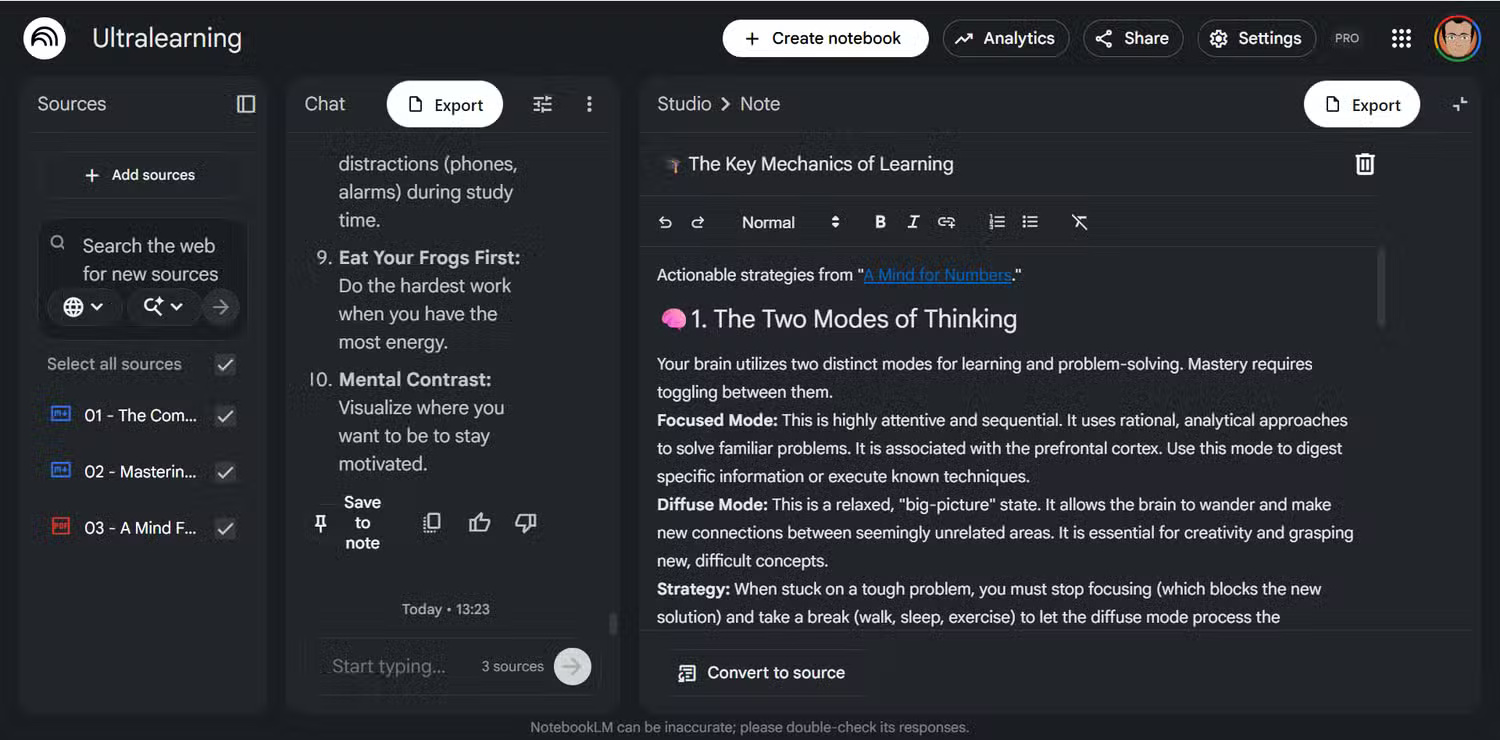The image size is (1500, 740).
Task: Open Google apps grid
Action: [1401, 38]
